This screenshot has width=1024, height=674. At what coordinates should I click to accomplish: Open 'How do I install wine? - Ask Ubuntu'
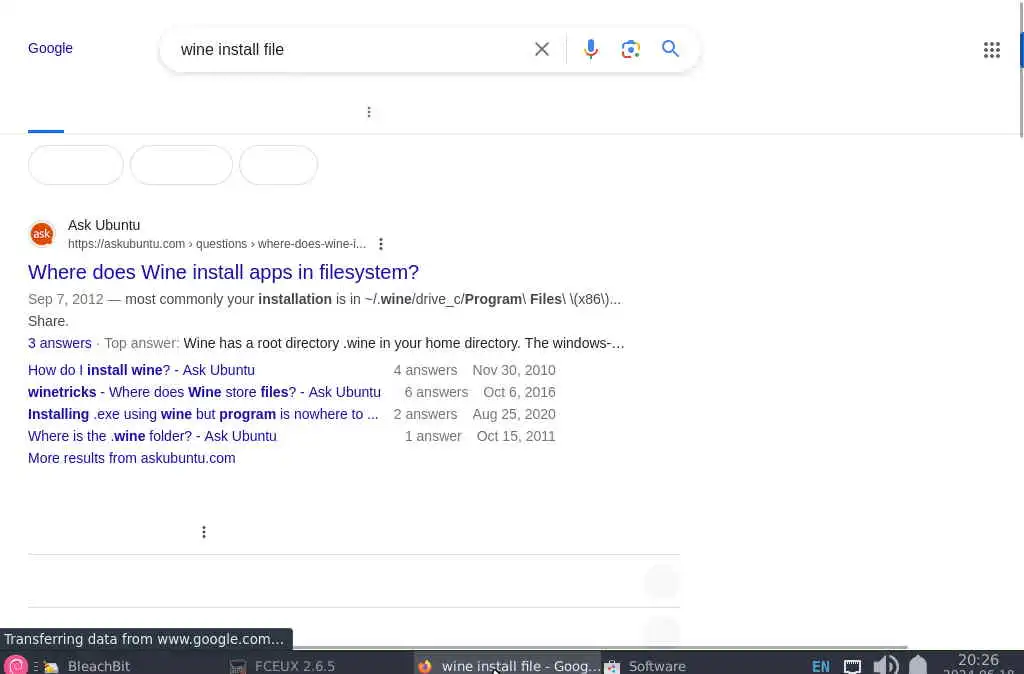[141, 370]
